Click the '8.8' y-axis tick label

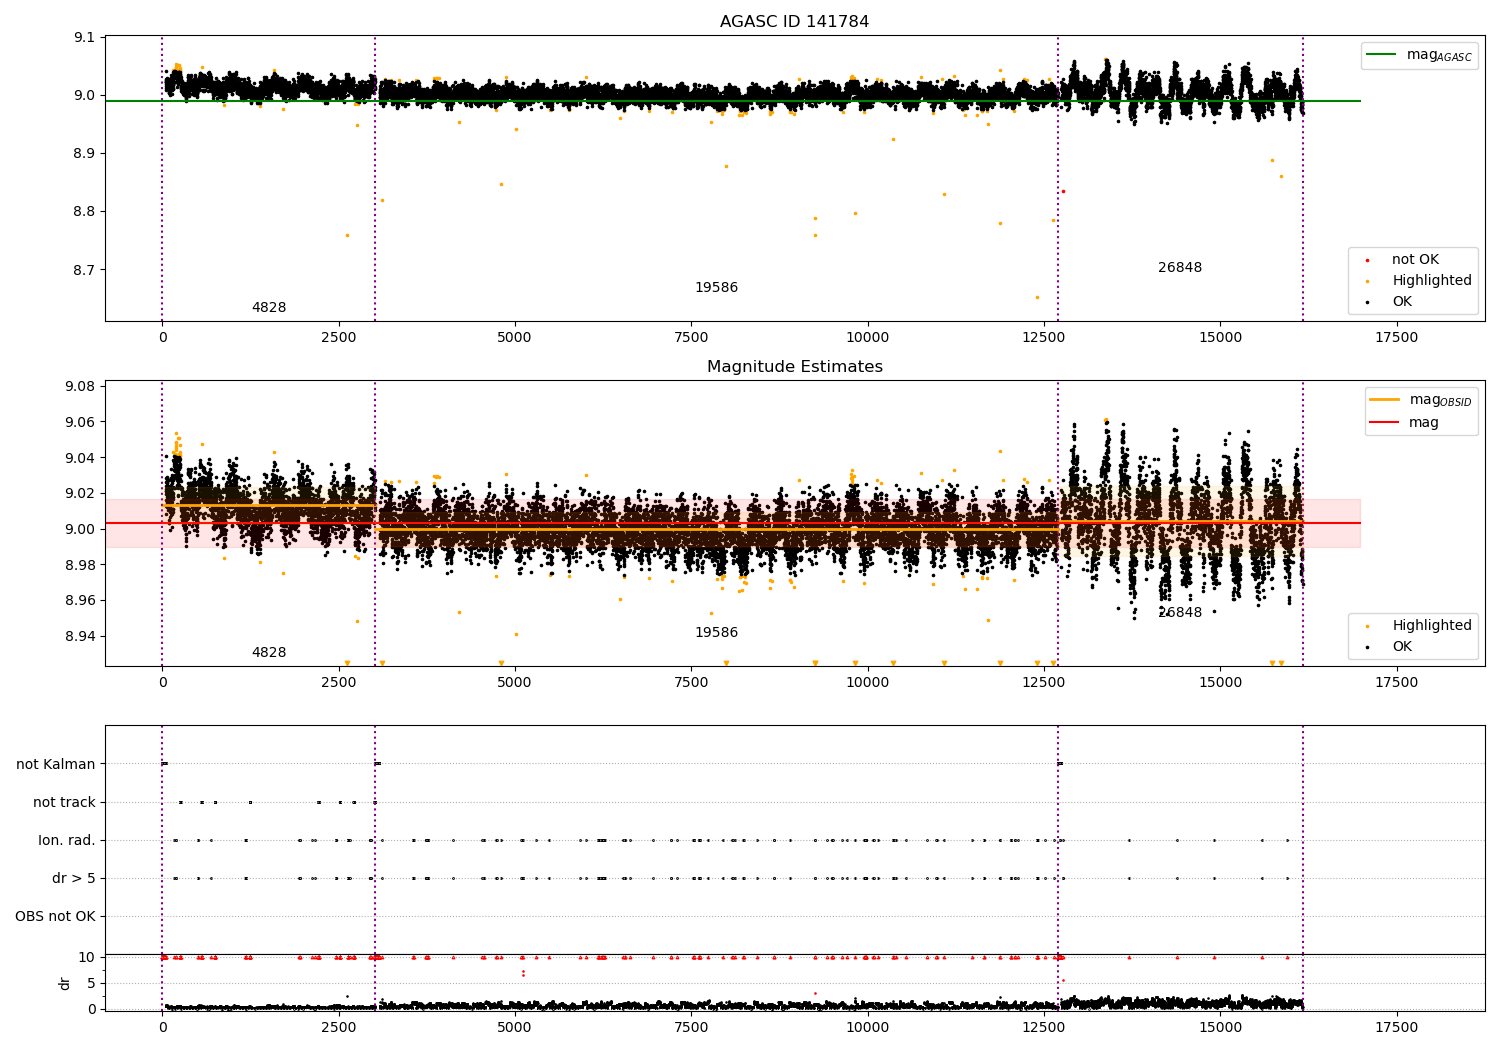[84, 212]
